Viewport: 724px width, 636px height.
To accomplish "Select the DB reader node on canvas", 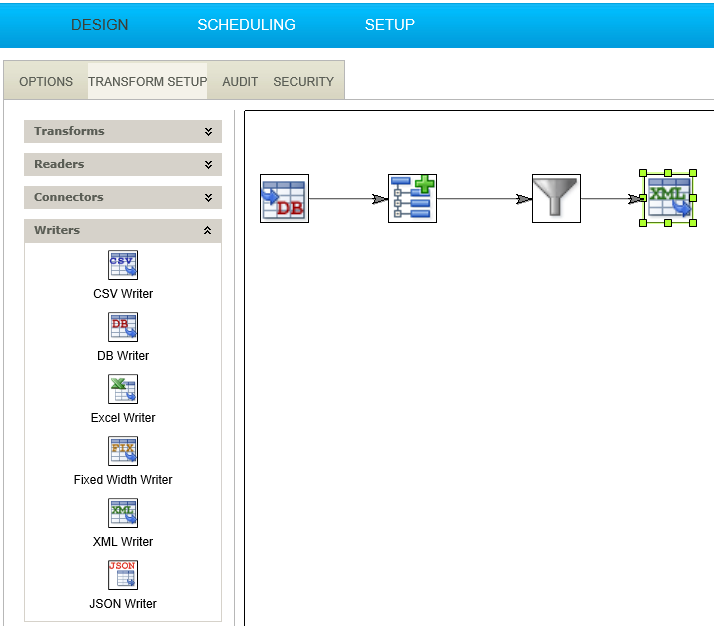I will tap(284, 198).
